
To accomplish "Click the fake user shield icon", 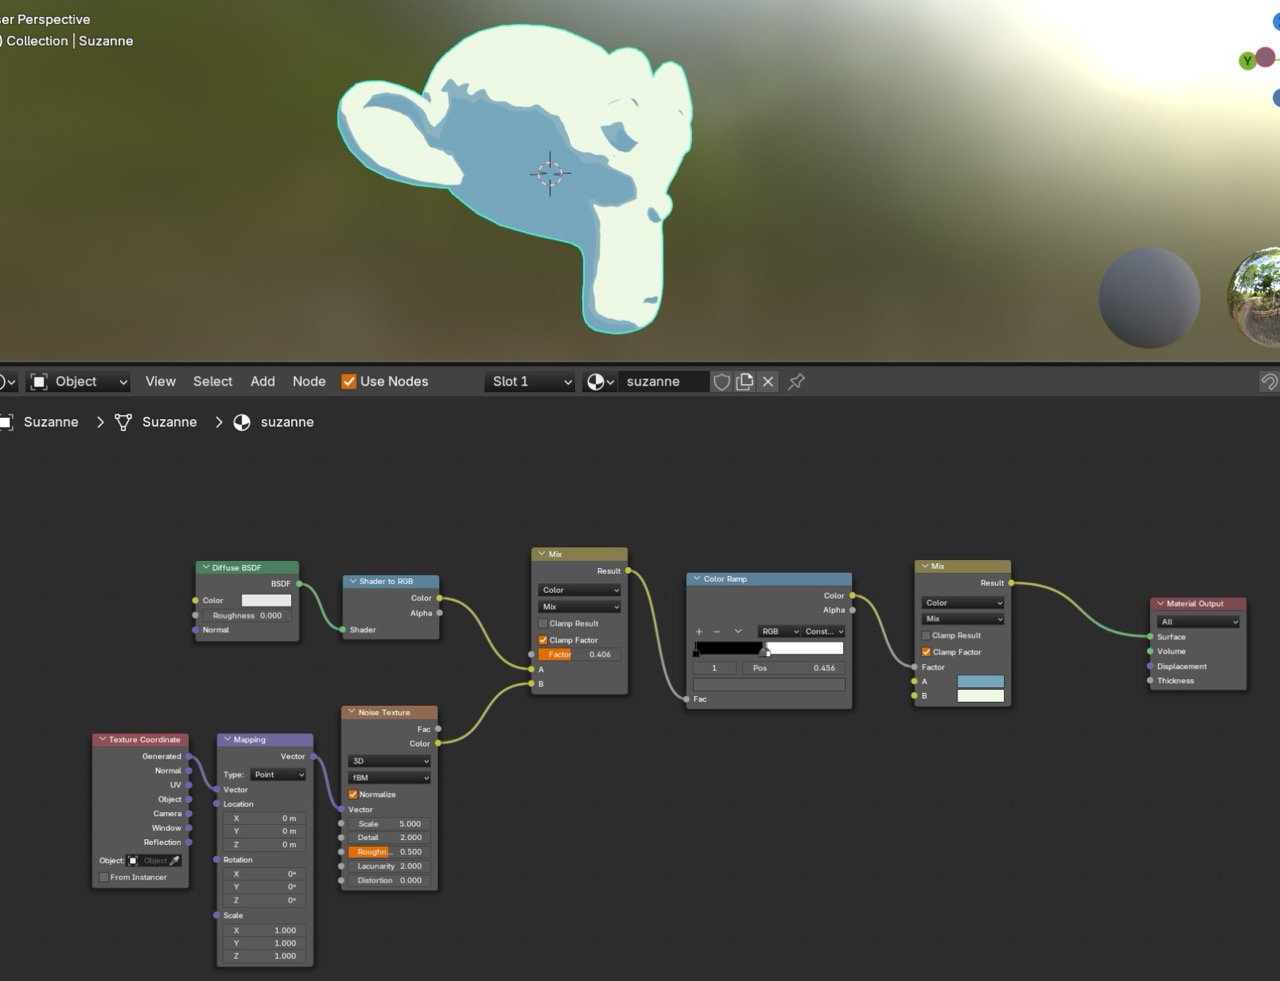I will pyautogui.click(x=721, y=381).
